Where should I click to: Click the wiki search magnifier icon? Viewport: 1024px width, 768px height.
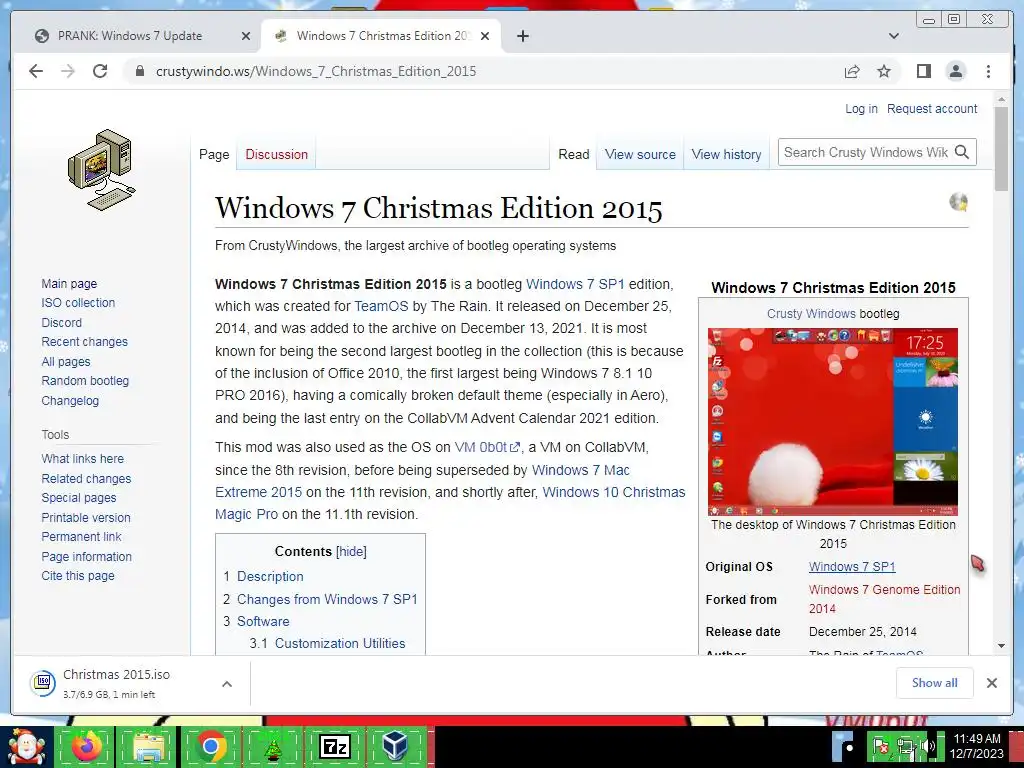pos(962,152)
